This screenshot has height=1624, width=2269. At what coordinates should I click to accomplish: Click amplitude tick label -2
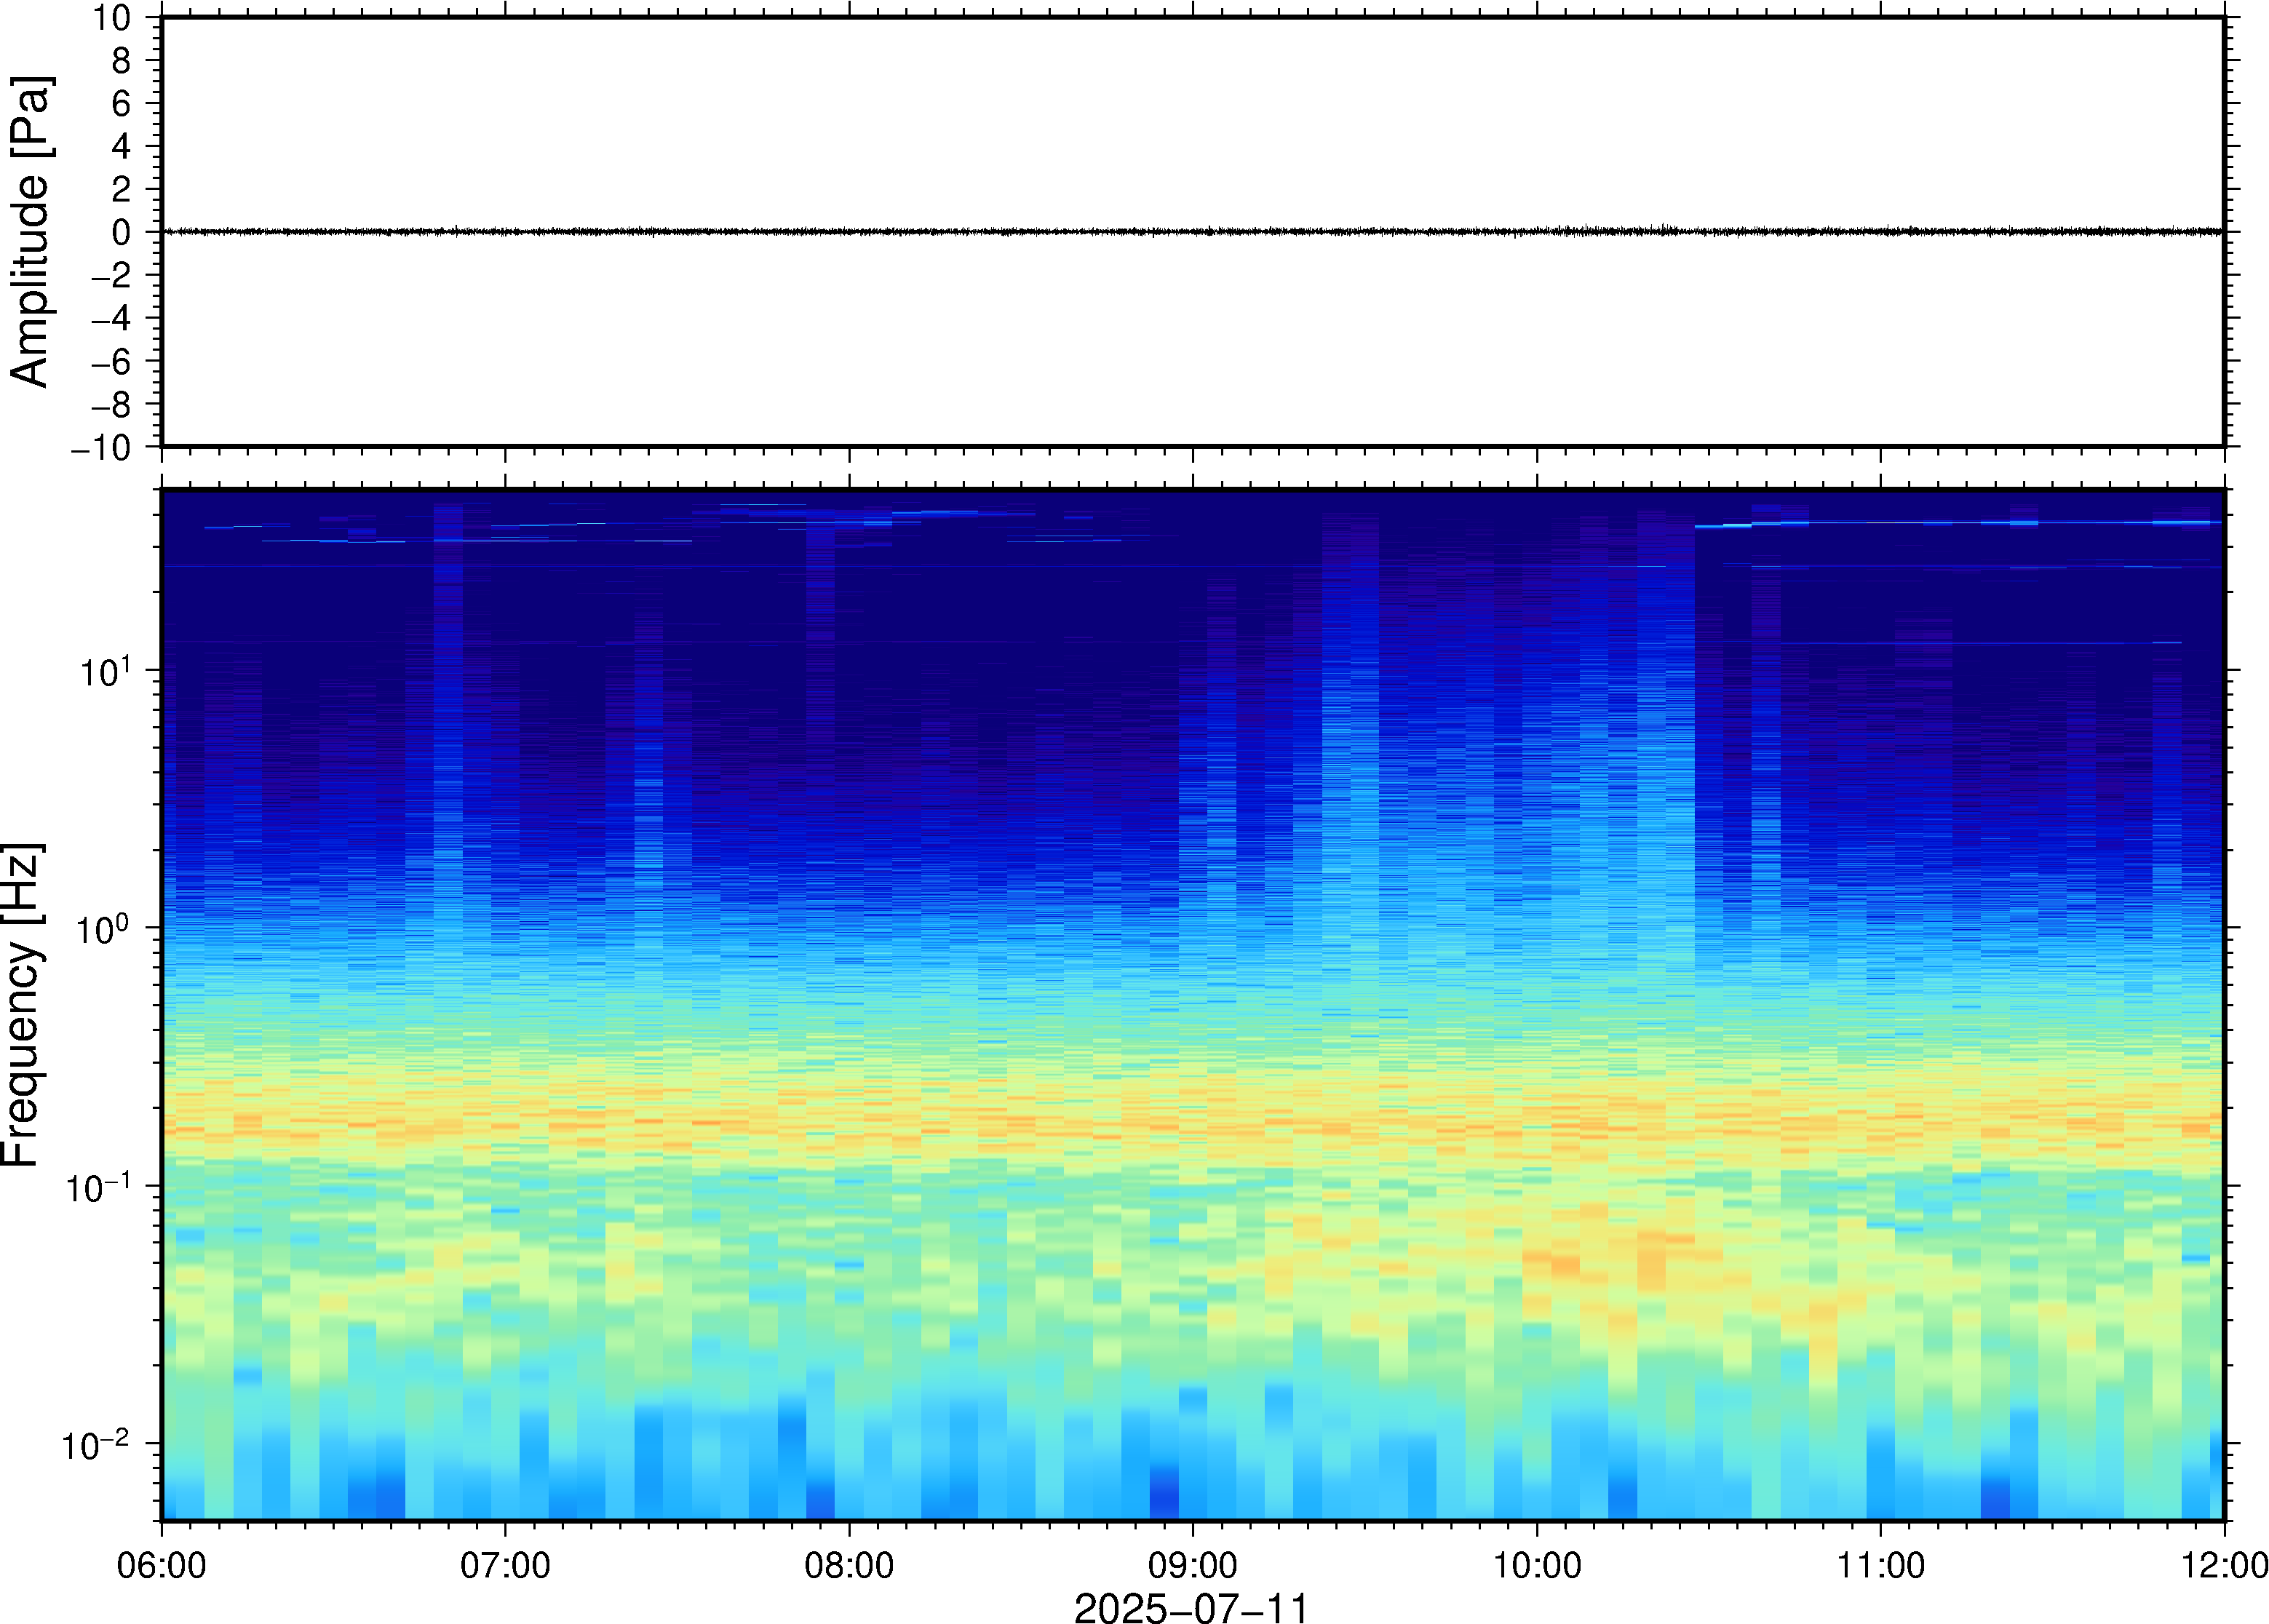[x=111, y=275]
